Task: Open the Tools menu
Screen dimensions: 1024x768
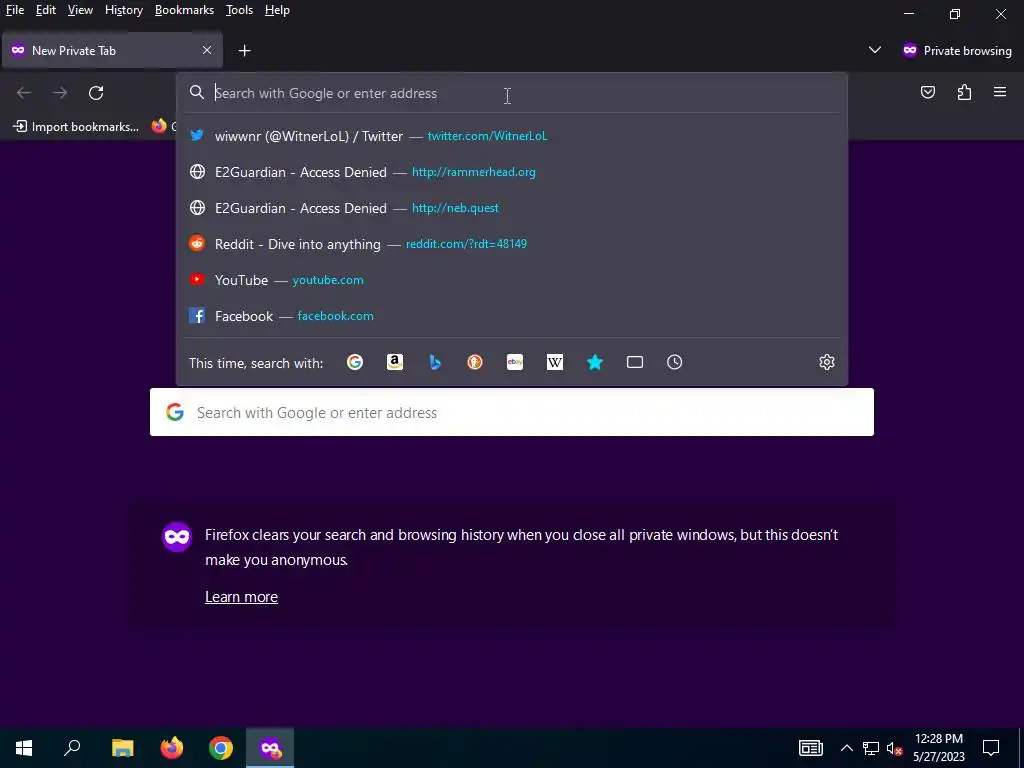Action: click(x=239, y=10)
